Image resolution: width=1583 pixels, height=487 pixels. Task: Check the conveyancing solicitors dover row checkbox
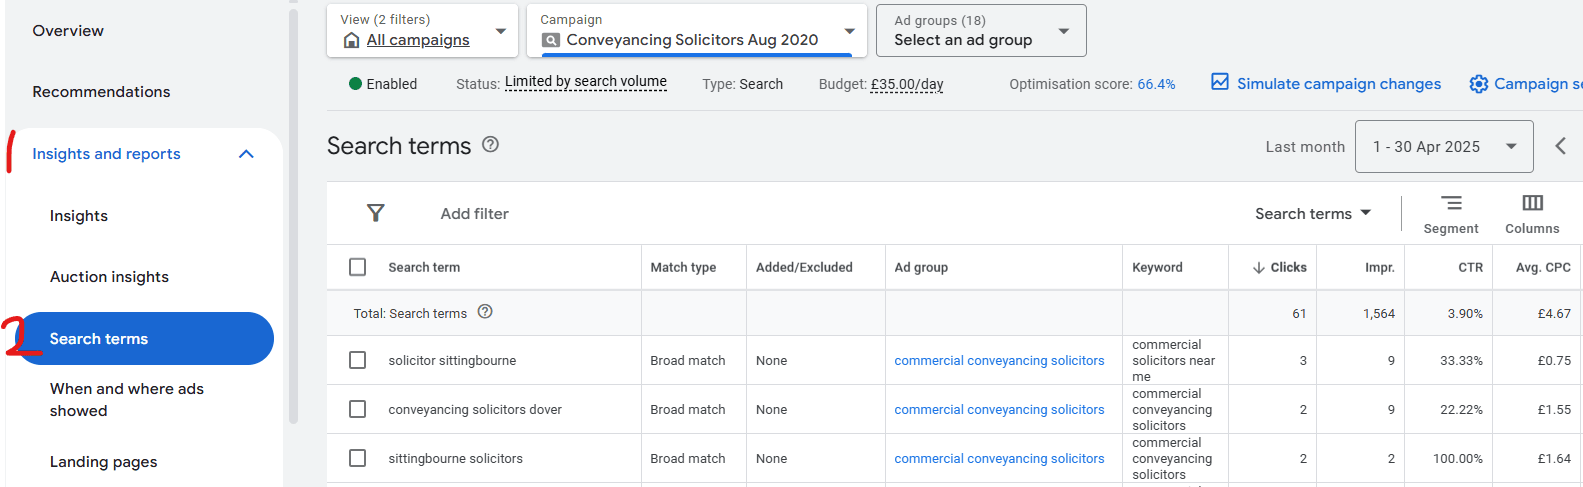[x=357, y=409]
